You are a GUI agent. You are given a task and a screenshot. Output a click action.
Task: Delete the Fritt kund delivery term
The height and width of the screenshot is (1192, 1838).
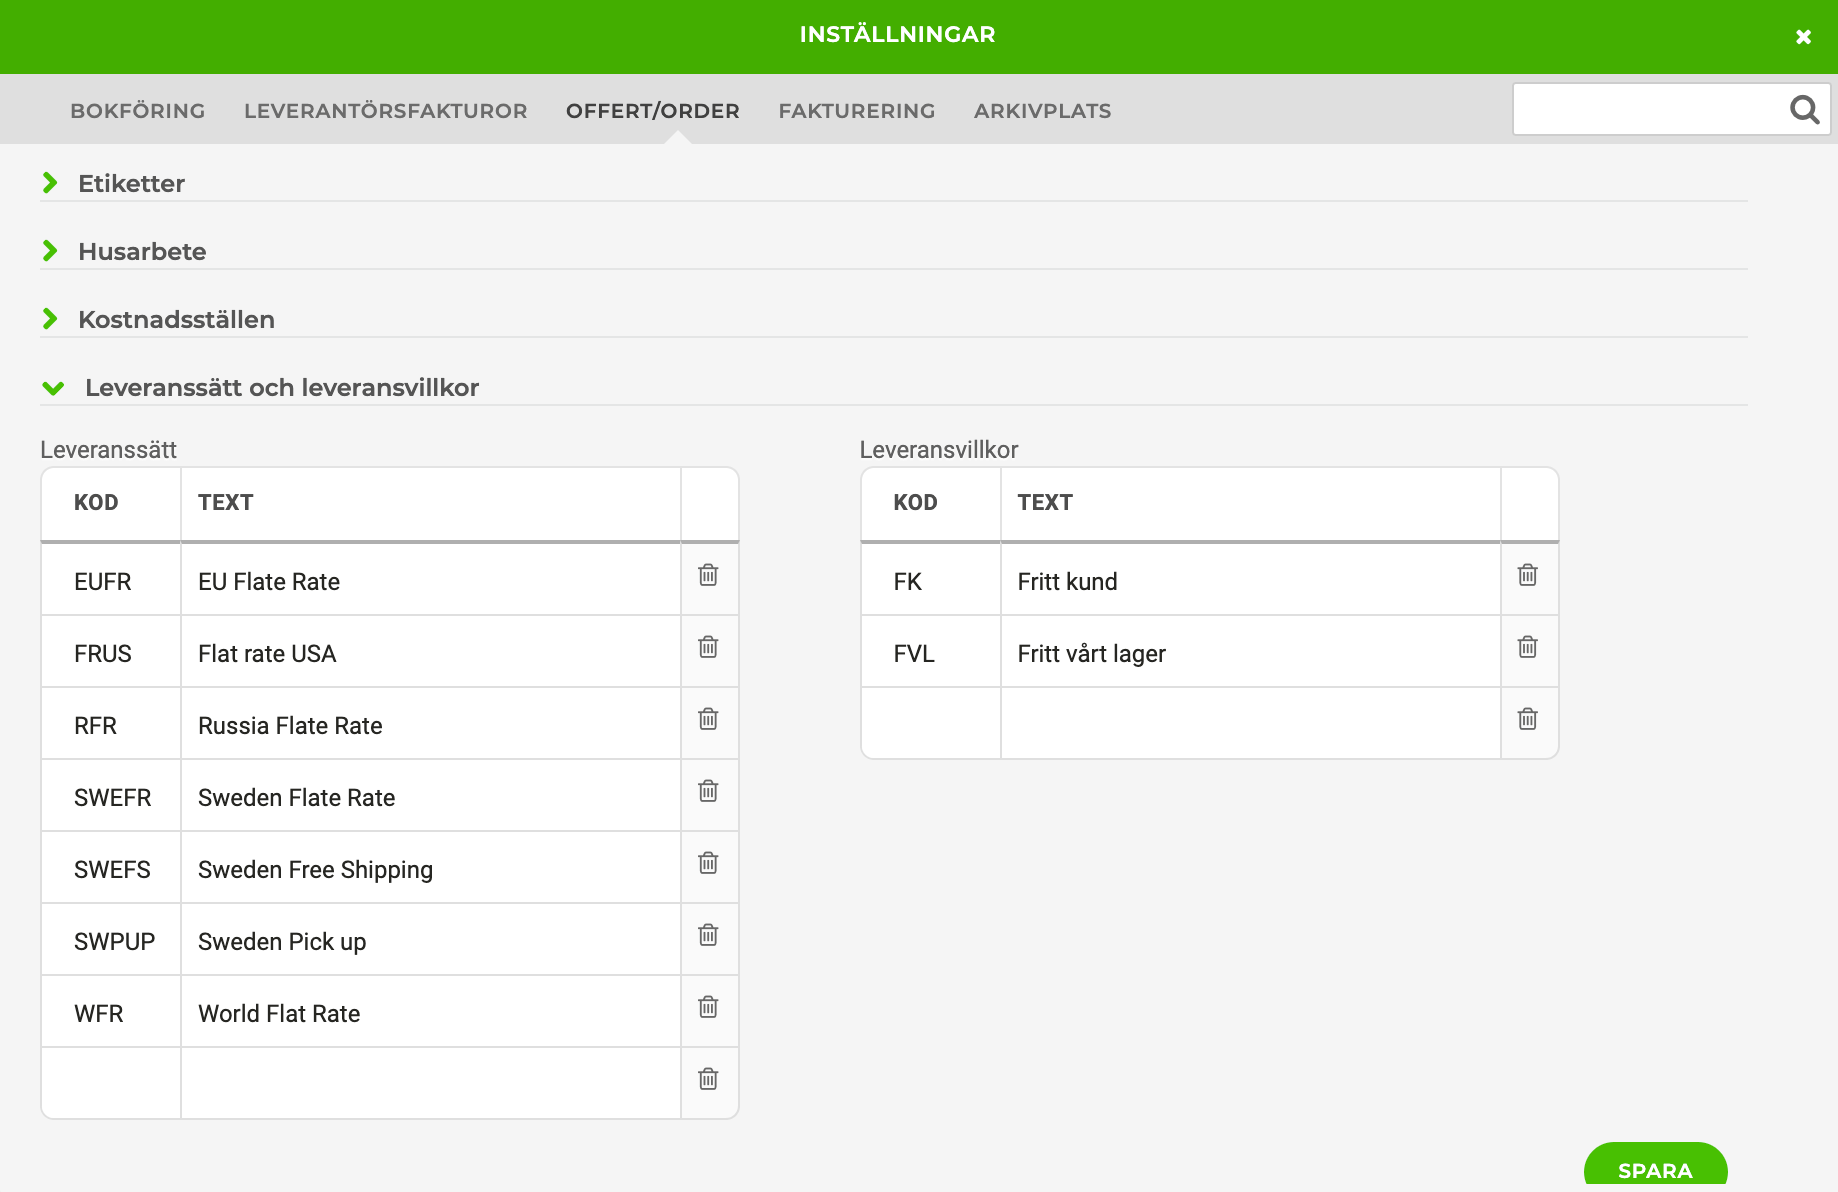1527,575
